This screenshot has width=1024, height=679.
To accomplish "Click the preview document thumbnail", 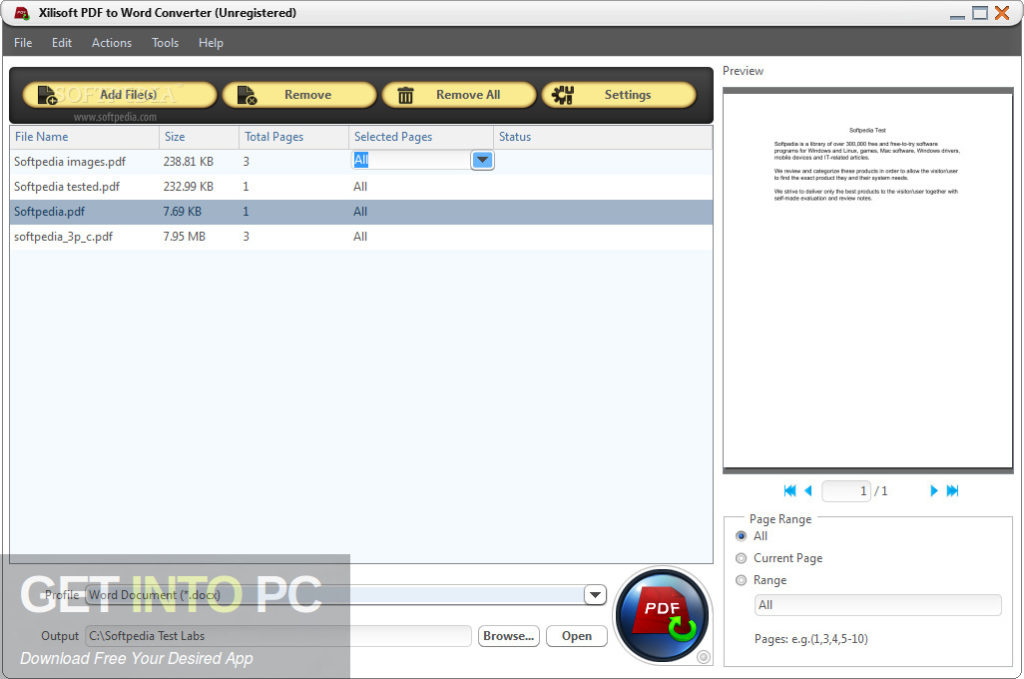I will [x=867, y=281].
